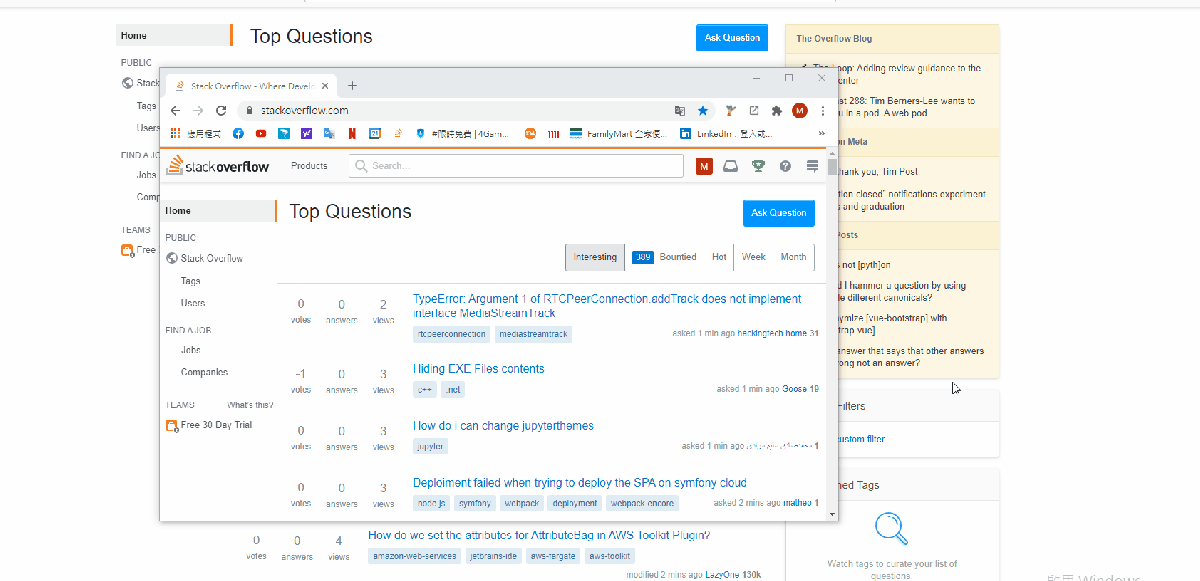Viewport: 1200px width, 581px height.
Task: Open the red M user profile in site header
Action: point(704,166)
